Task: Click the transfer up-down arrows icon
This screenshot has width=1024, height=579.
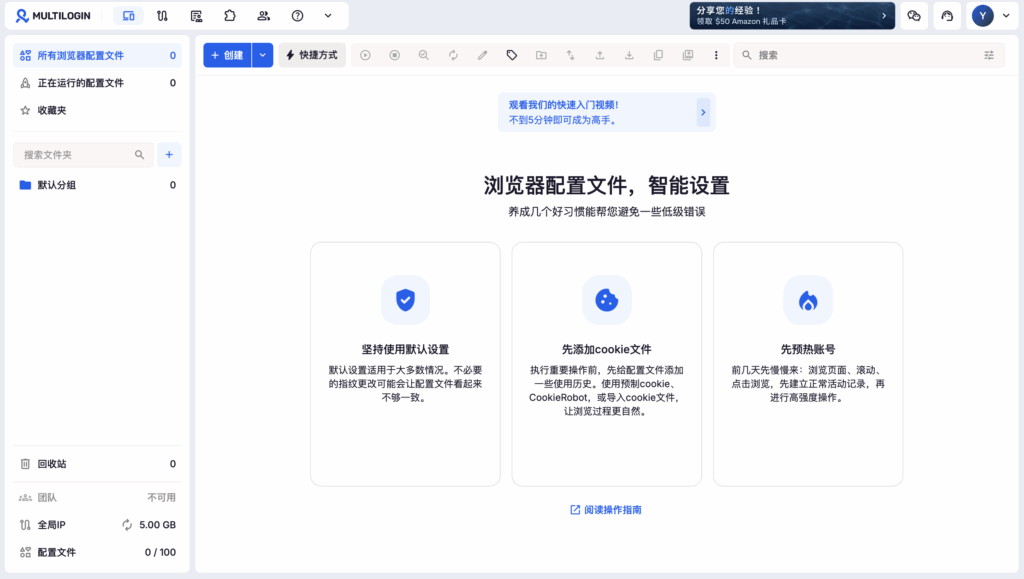Action: point(570,55)
